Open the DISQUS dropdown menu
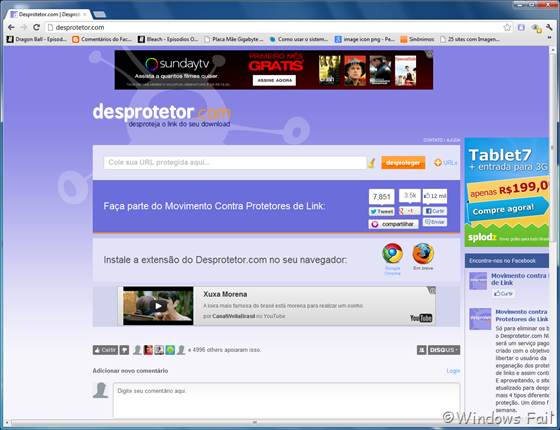560x430 pixels. [444, 350]
